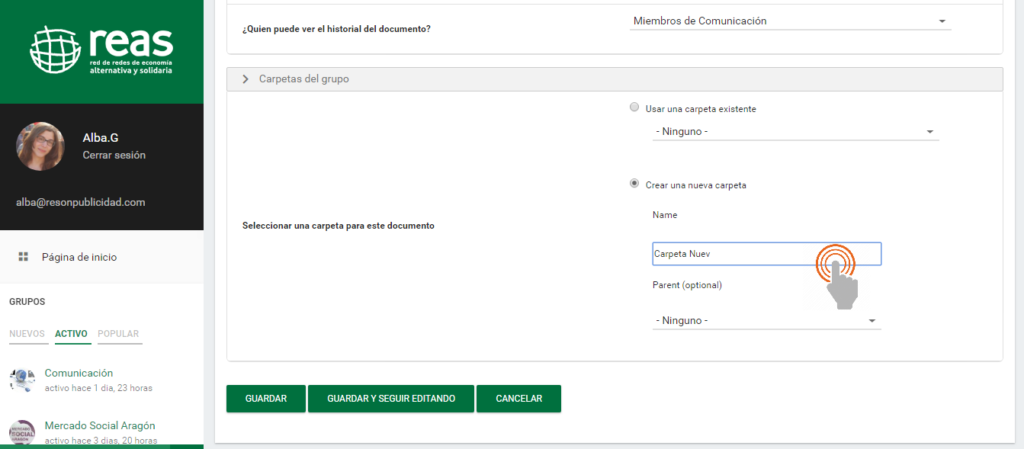Open the Comunicación group link
Viewport: 1024px width, 449px height.
click(x=79, y=373)
